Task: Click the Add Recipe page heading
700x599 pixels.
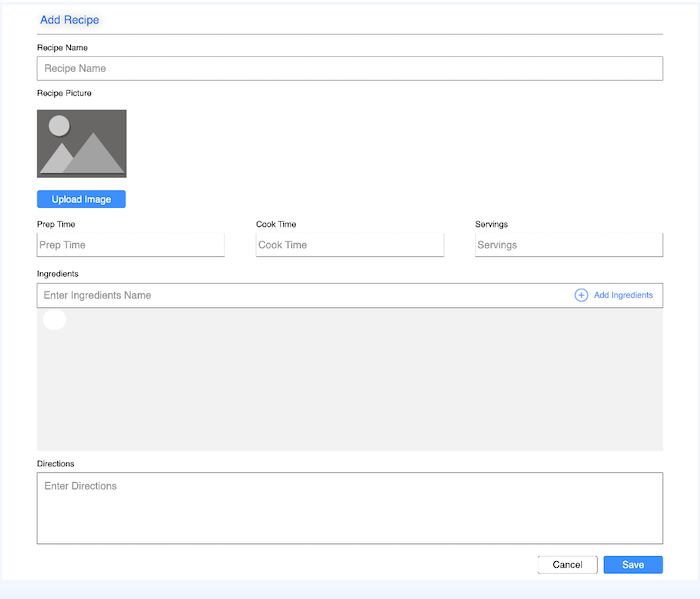Action: click(70, 20)
